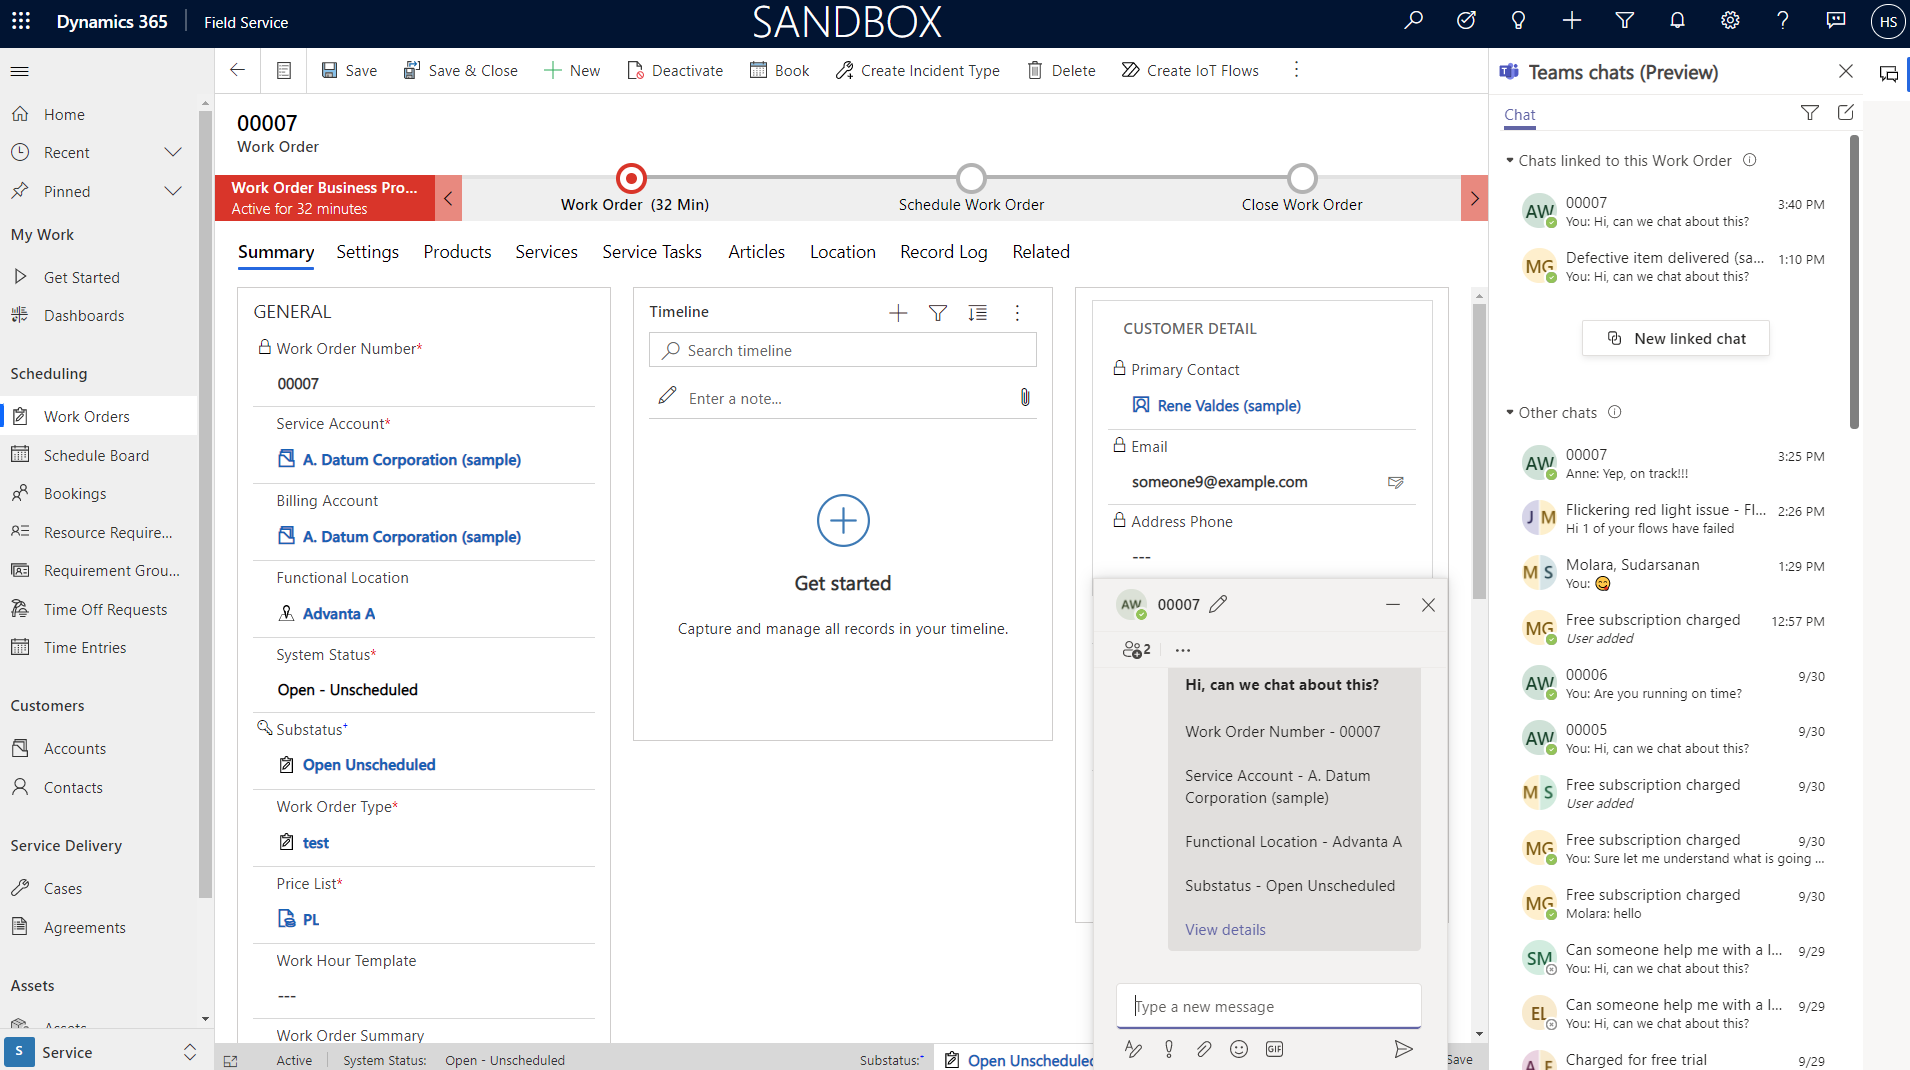Image resolution: width=1910 pixels, height=1070 pixels.
Task: Expand the Recent menu
Action: click(173, 152)
